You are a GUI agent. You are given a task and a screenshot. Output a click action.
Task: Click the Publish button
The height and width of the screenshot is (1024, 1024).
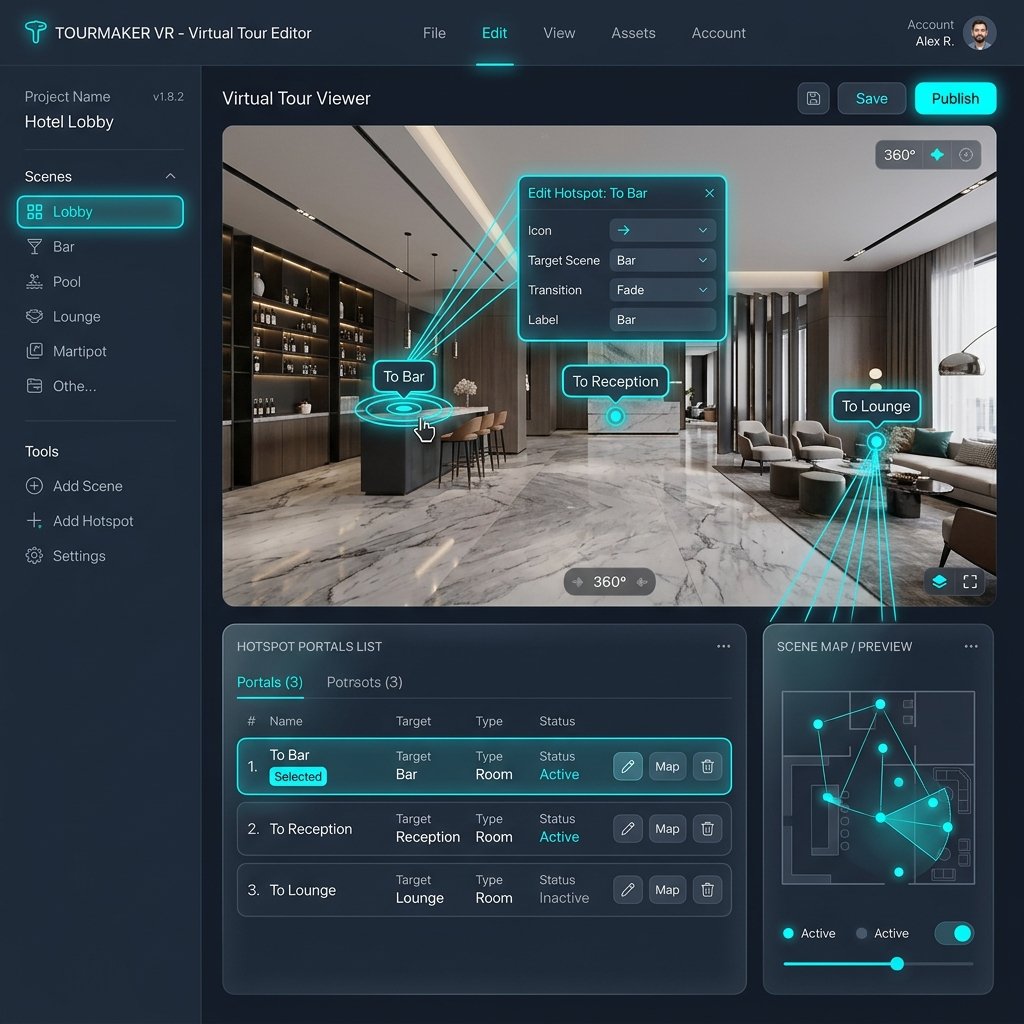point(955,99)
